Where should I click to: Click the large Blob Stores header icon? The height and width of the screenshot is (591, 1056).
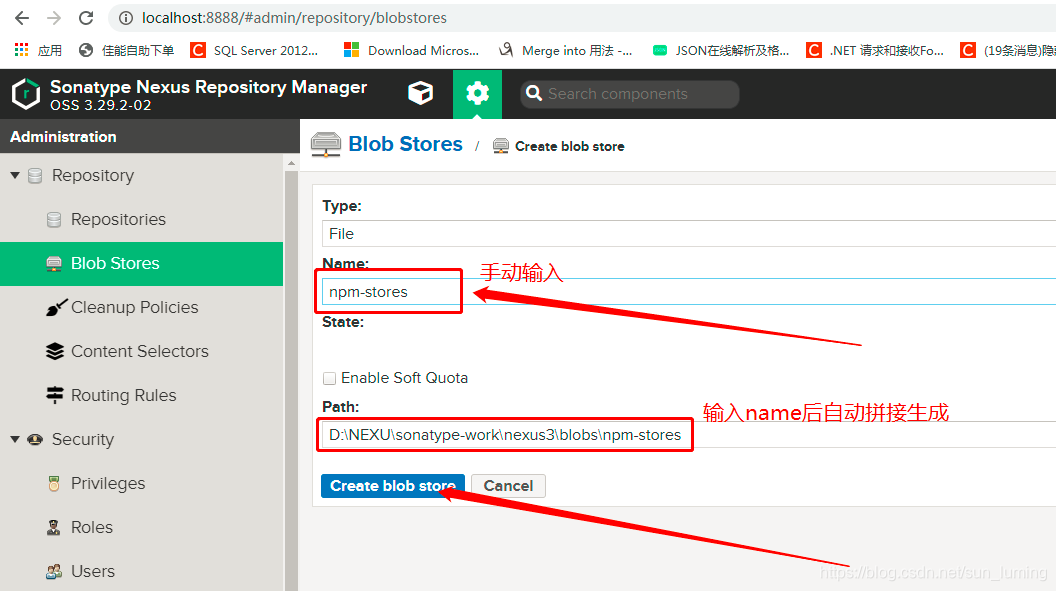(x=326, y=145)
